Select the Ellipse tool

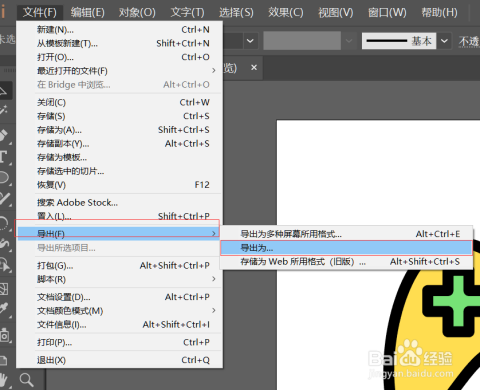pyautogui.click(x=4, y=177)
